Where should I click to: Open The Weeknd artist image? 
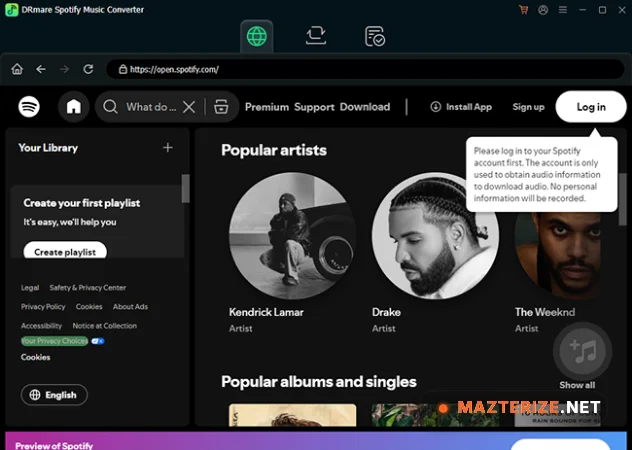558,256
